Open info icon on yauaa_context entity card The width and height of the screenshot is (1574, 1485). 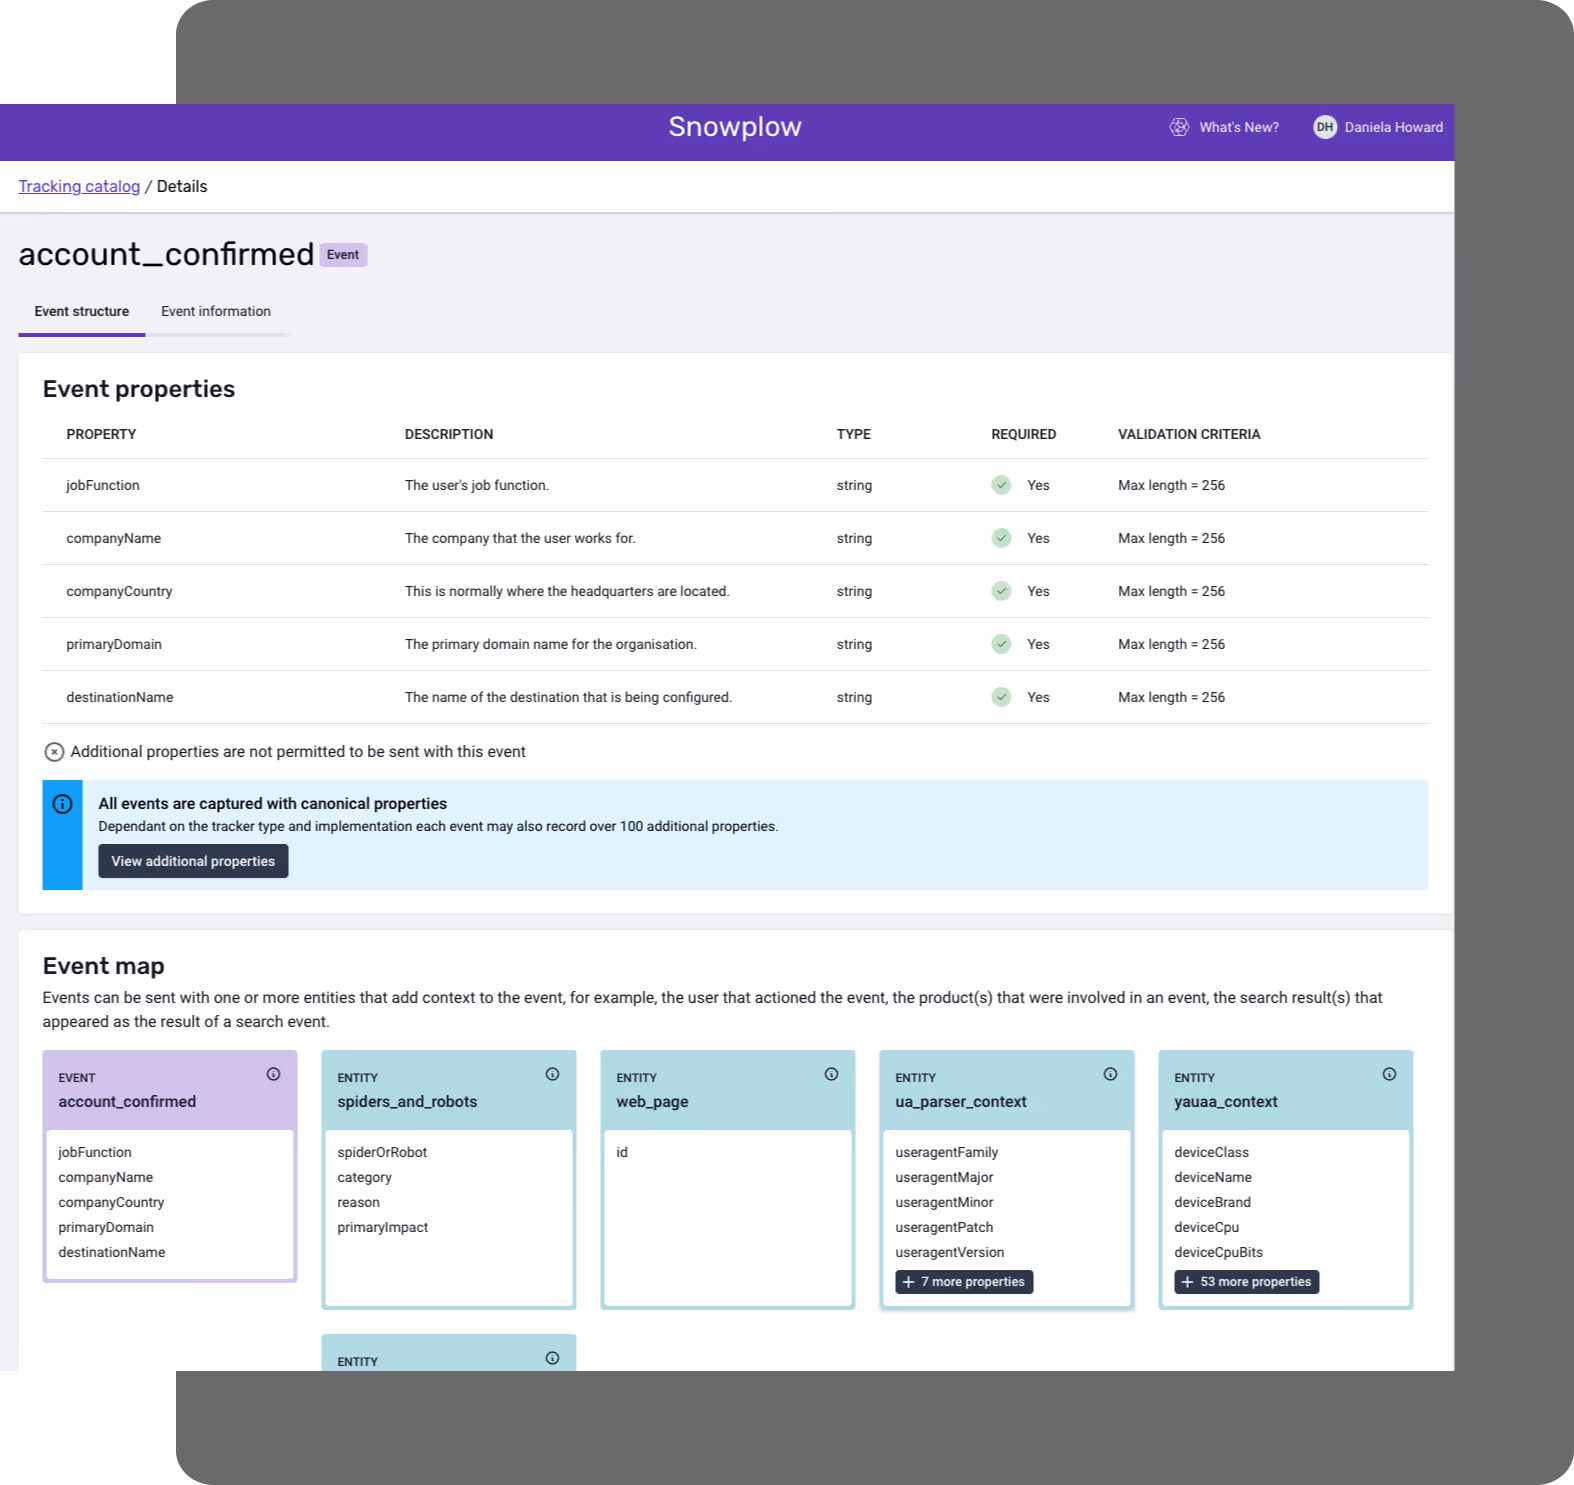pos(1389,1074)
